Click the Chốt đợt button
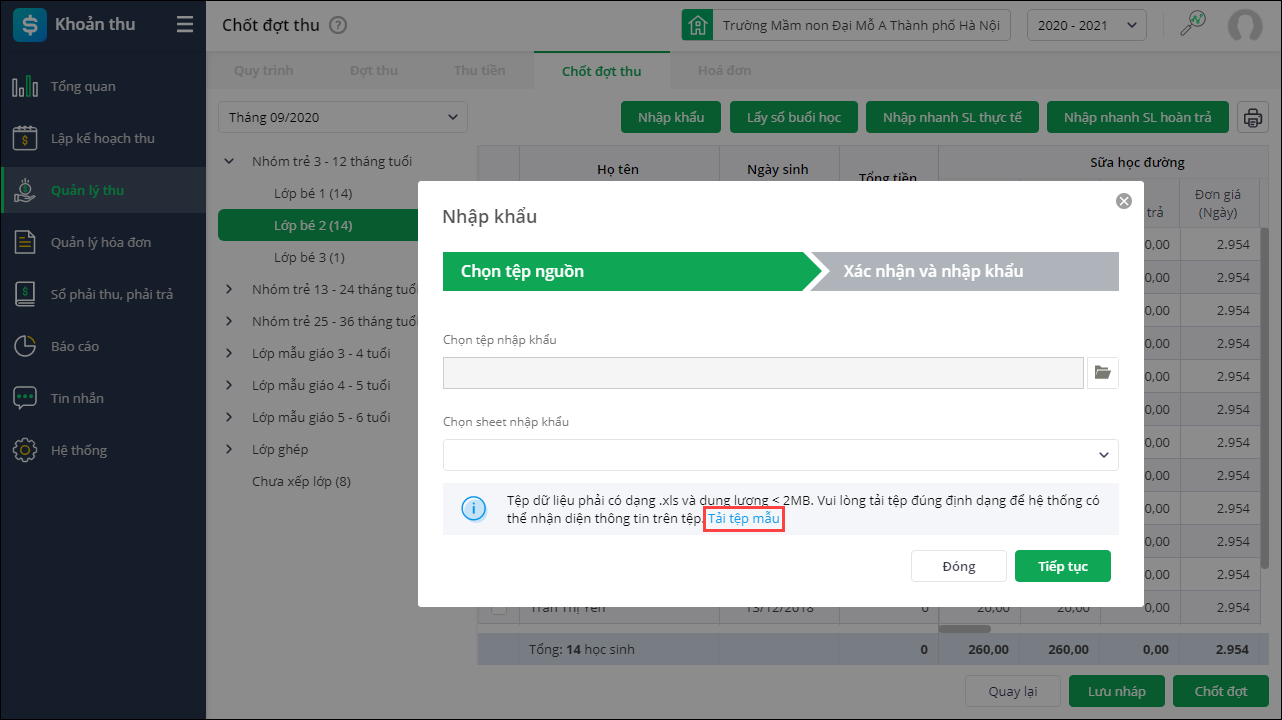The height and width of the screenshot is (720, 1282). pos(1222,691)
